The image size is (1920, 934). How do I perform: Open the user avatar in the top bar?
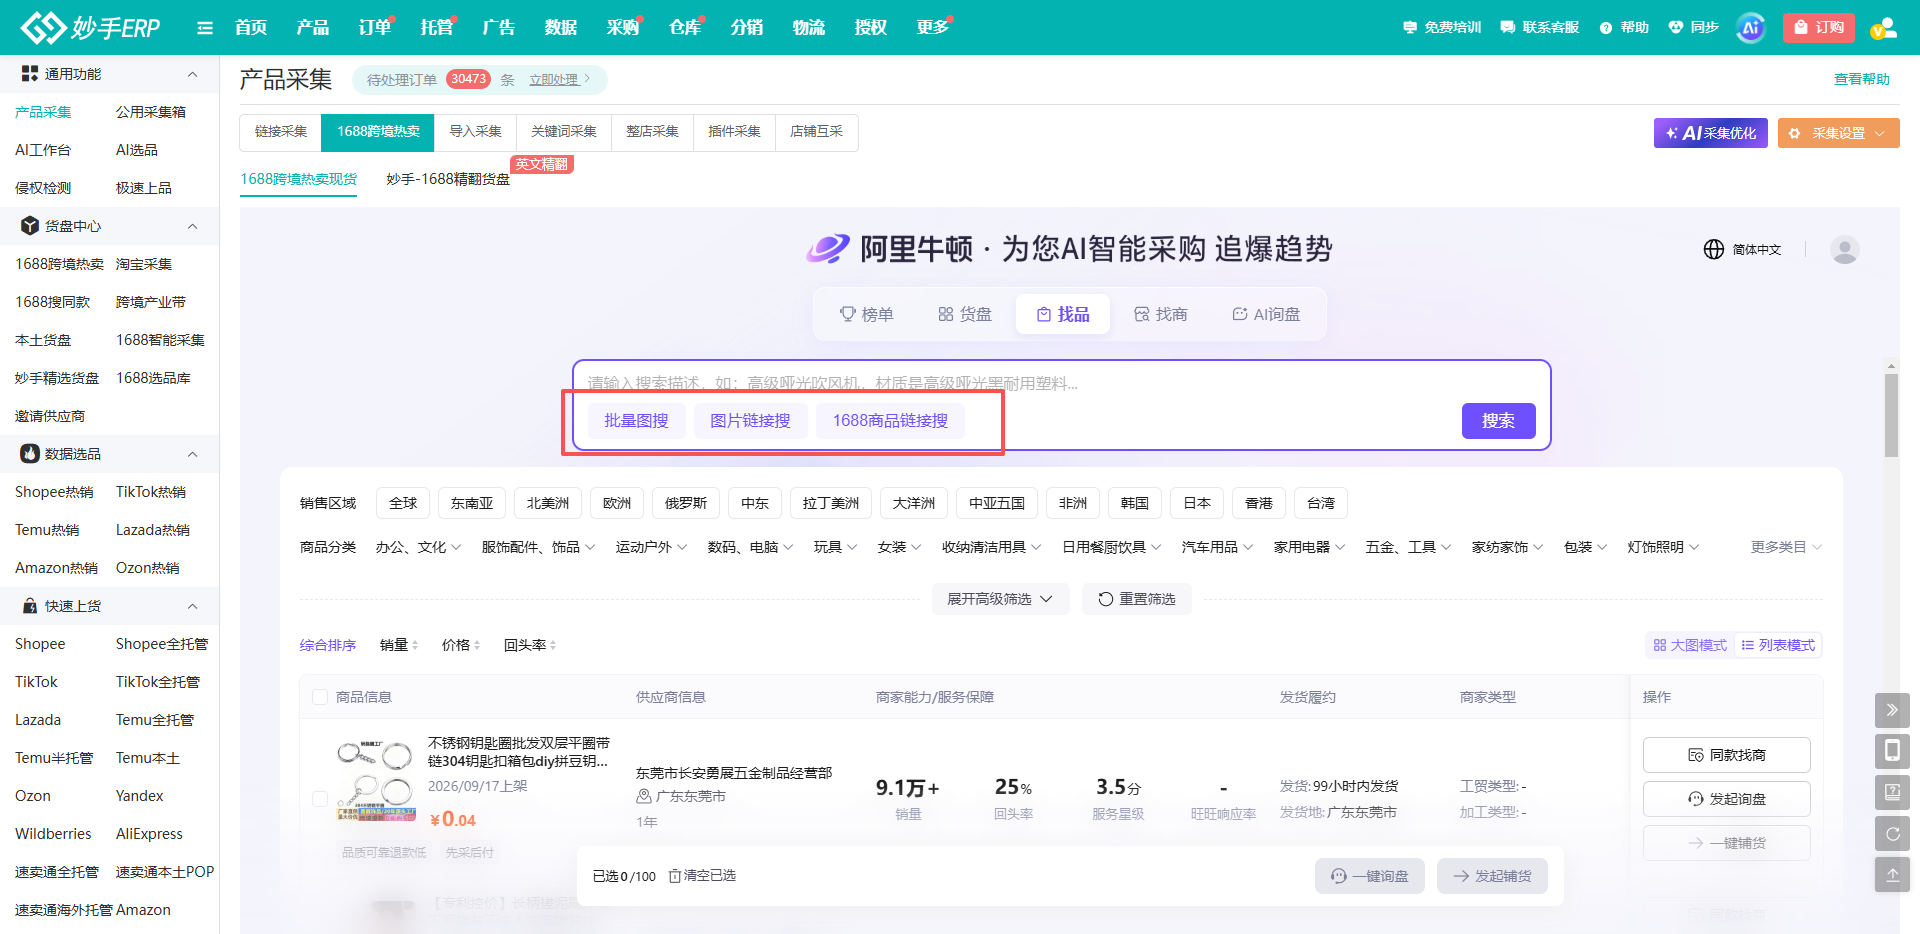(x=1883, y=28)
